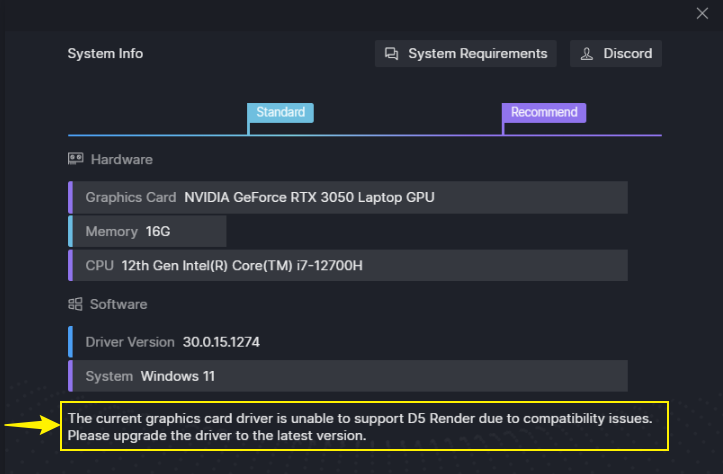Click the chat icon beside System Requirements
The width and height of the screenshot is (723, 474).
click(391, 54)
